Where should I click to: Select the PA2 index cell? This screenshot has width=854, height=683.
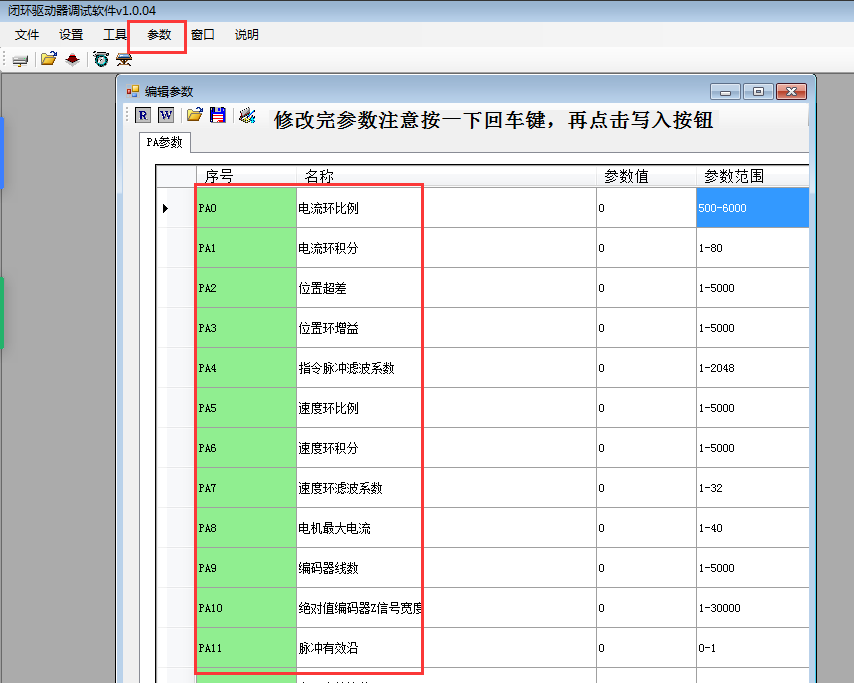pyautogui.click(x=246, y=288)
